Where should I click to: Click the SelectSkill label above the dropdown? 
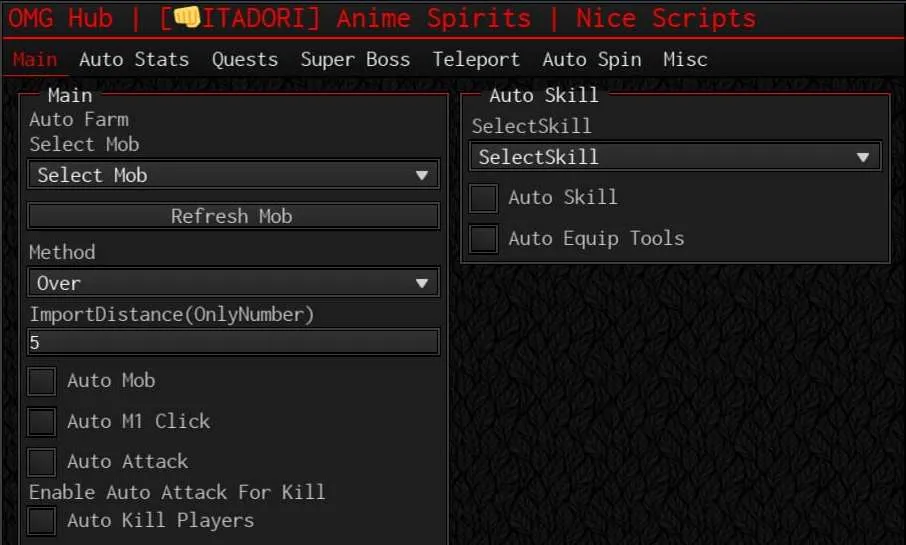click(x=532, y=126)
